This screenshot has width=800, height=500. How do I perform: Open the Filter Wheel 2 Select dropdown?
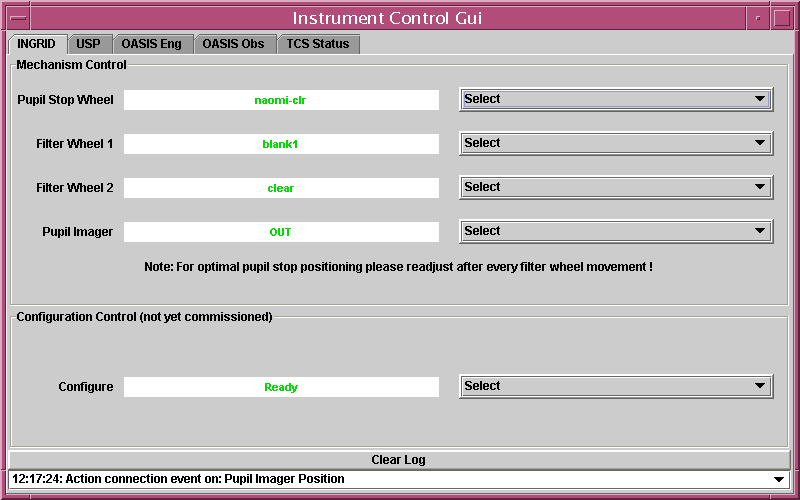(616, 187)
